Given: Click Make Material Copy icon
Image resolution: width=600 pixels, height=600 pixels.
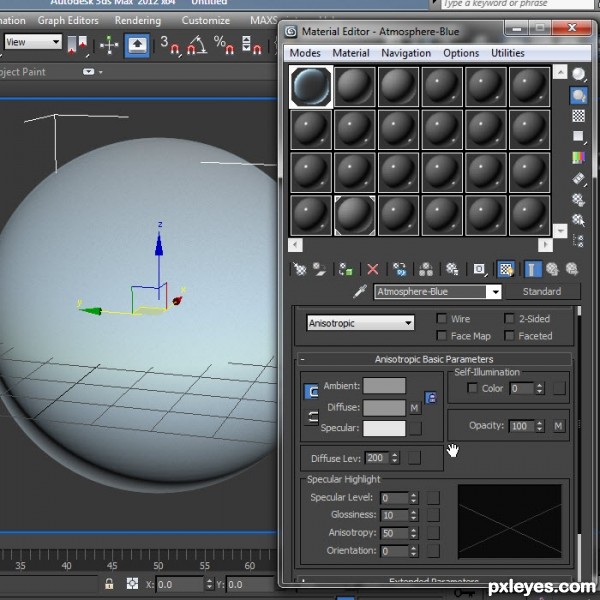Looking at the screenshot, I should click(400, 269).
